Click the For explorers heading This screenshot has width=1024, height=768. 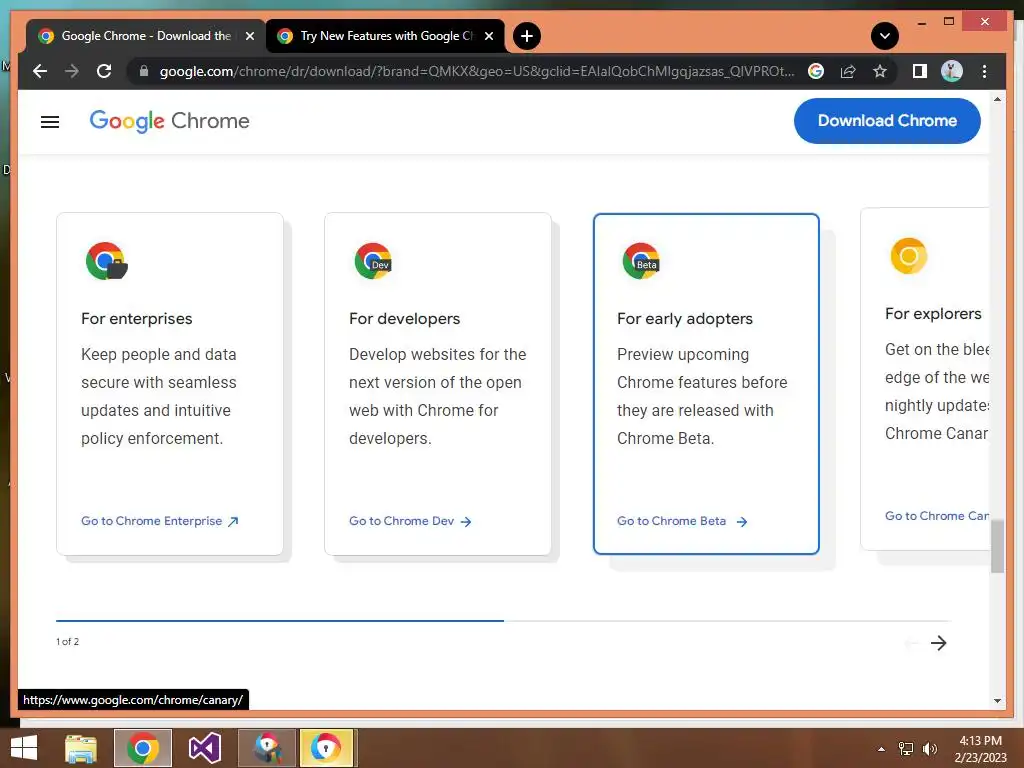pos(933,313)
